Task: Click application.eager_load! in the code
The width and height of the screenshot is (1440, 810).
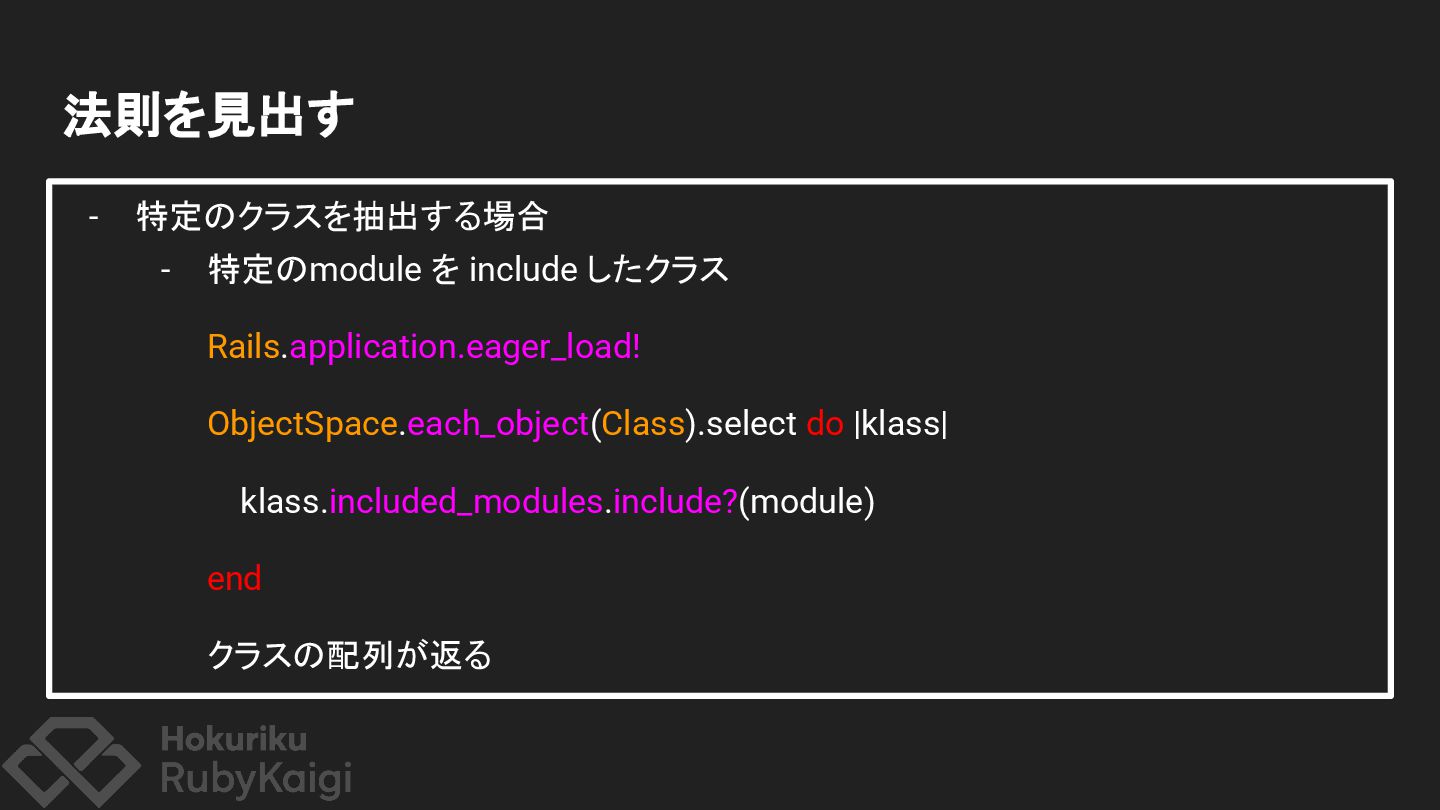Action: point(465,348)
